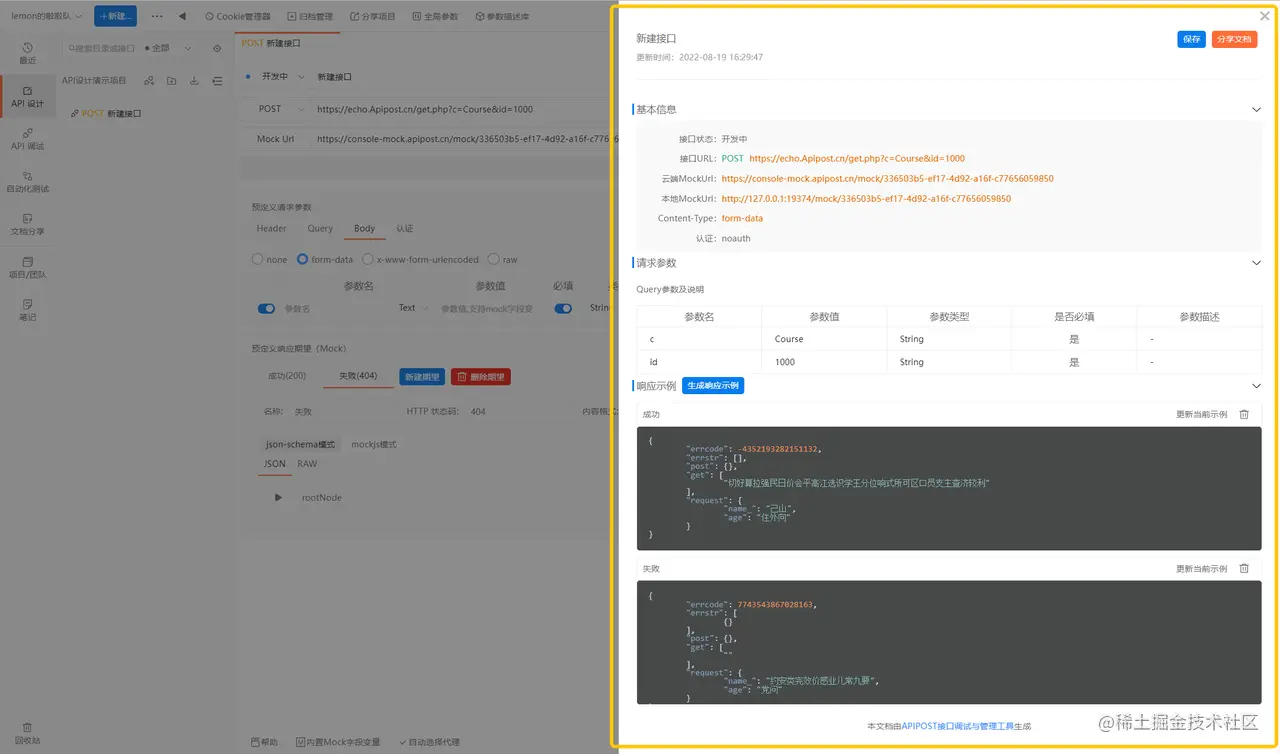The image size is (1280, 754).
Task: Click 帮助 help icon in bottom bar
Action: 264,742
